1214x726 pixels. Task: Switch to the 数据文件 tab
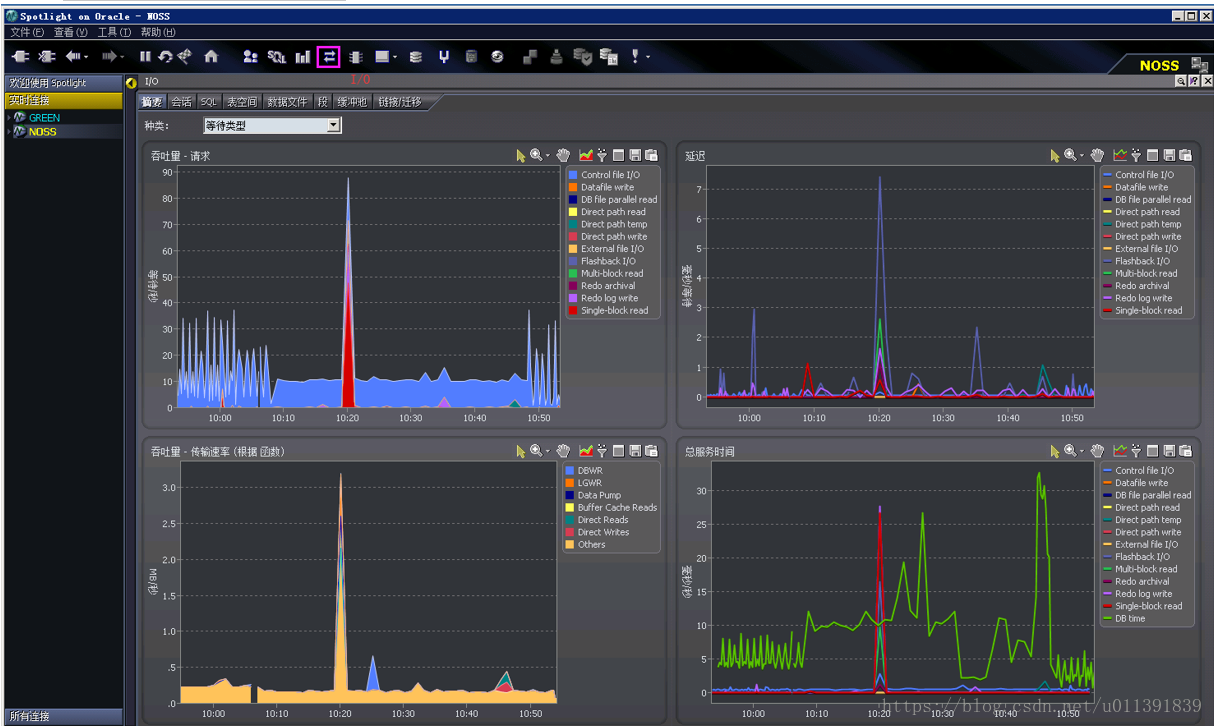click(x=288, y=102)
